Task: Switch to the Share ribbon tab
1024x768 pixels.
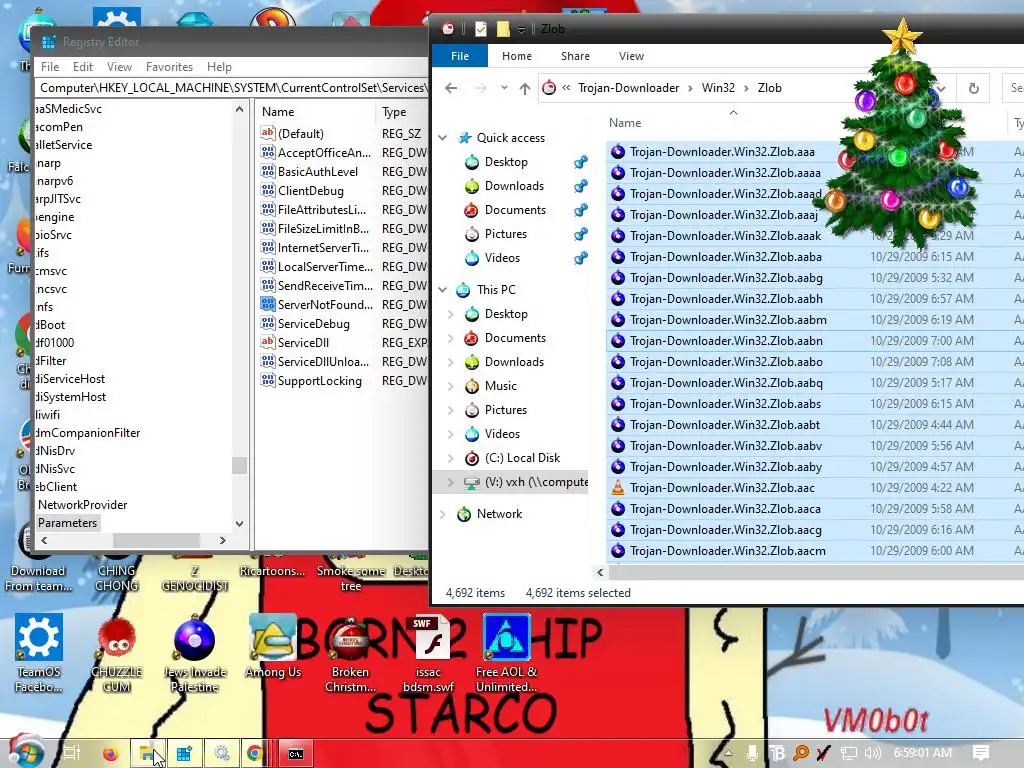Action: 575,56
